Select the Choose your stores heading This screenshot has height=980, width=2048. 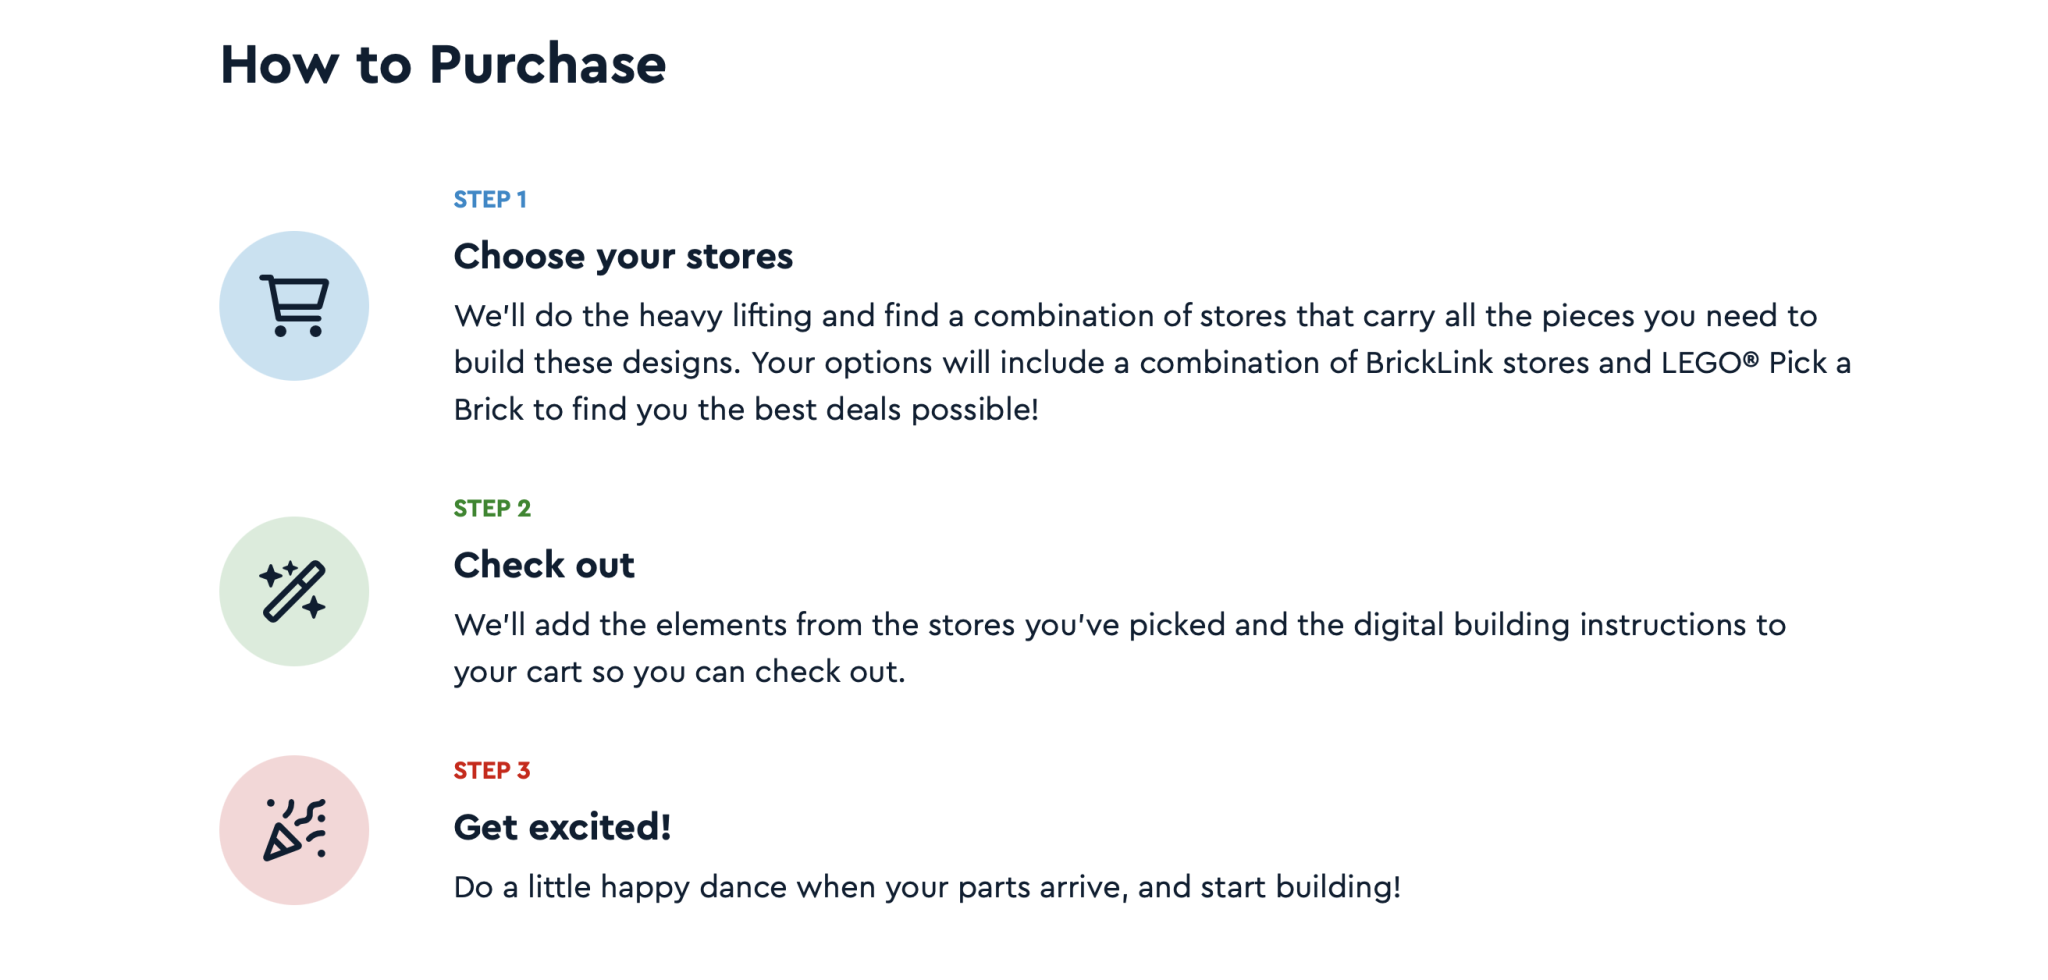[x=623, y=256]
